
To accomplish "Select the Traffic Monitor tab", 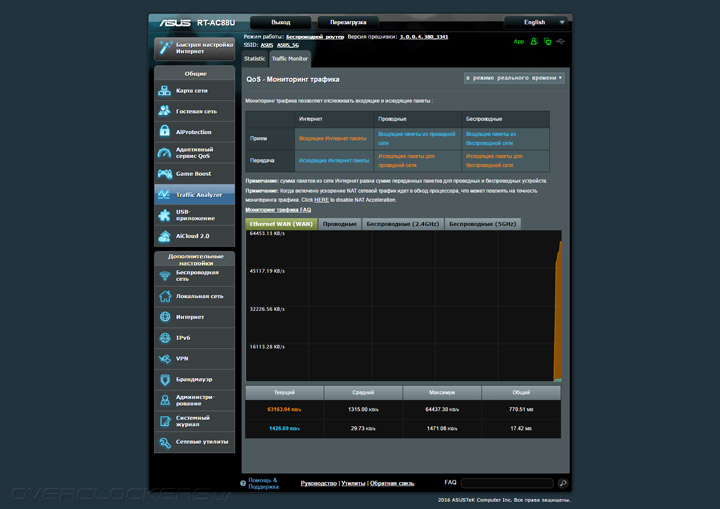I will [290, 59].
